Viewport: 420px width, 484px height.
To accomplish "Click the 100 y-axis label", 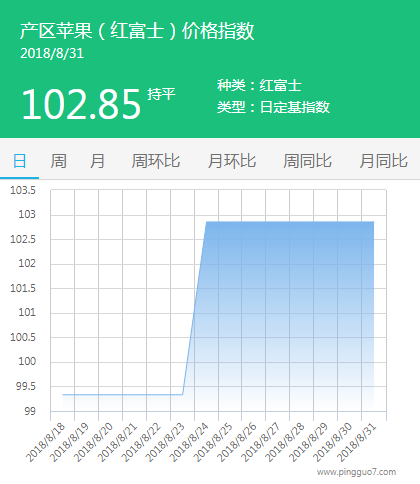I will (27, 361).
